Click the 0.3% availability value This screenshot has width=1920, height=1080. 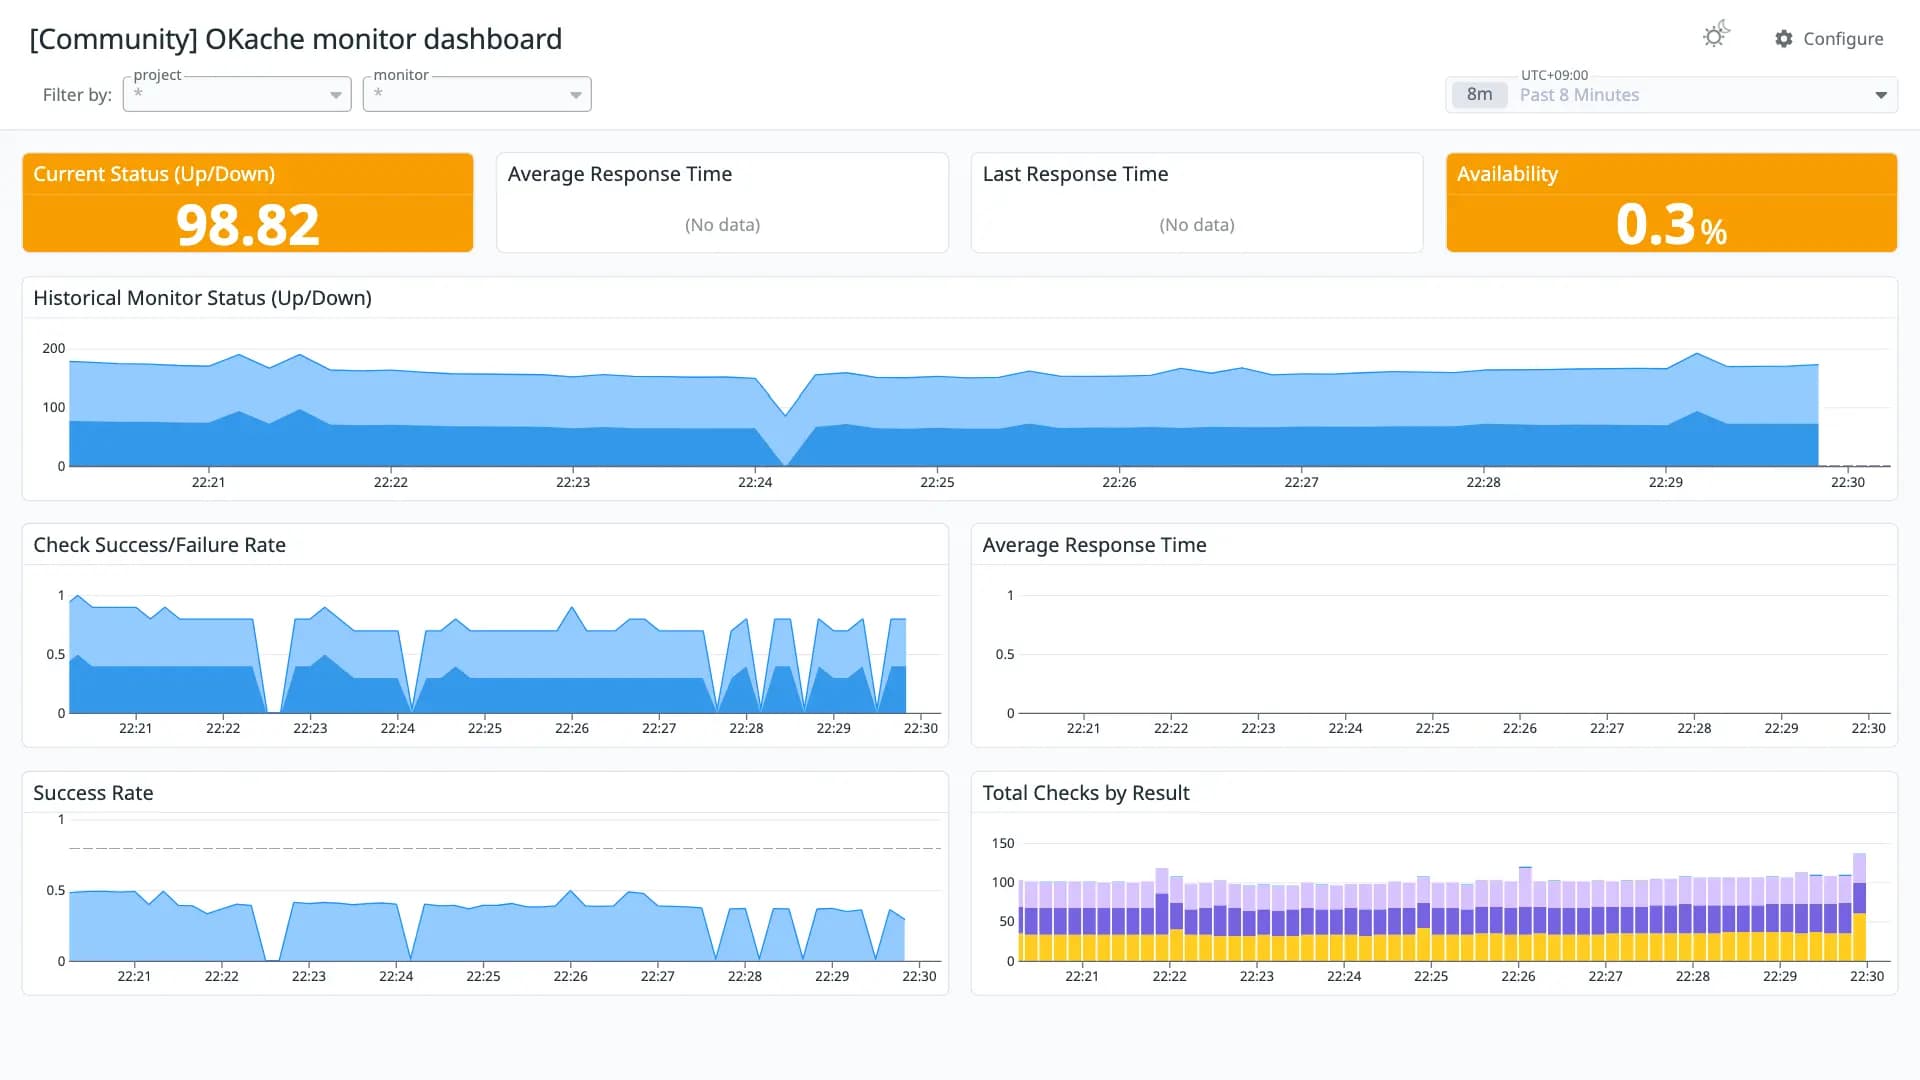[x=1671, y=224]
